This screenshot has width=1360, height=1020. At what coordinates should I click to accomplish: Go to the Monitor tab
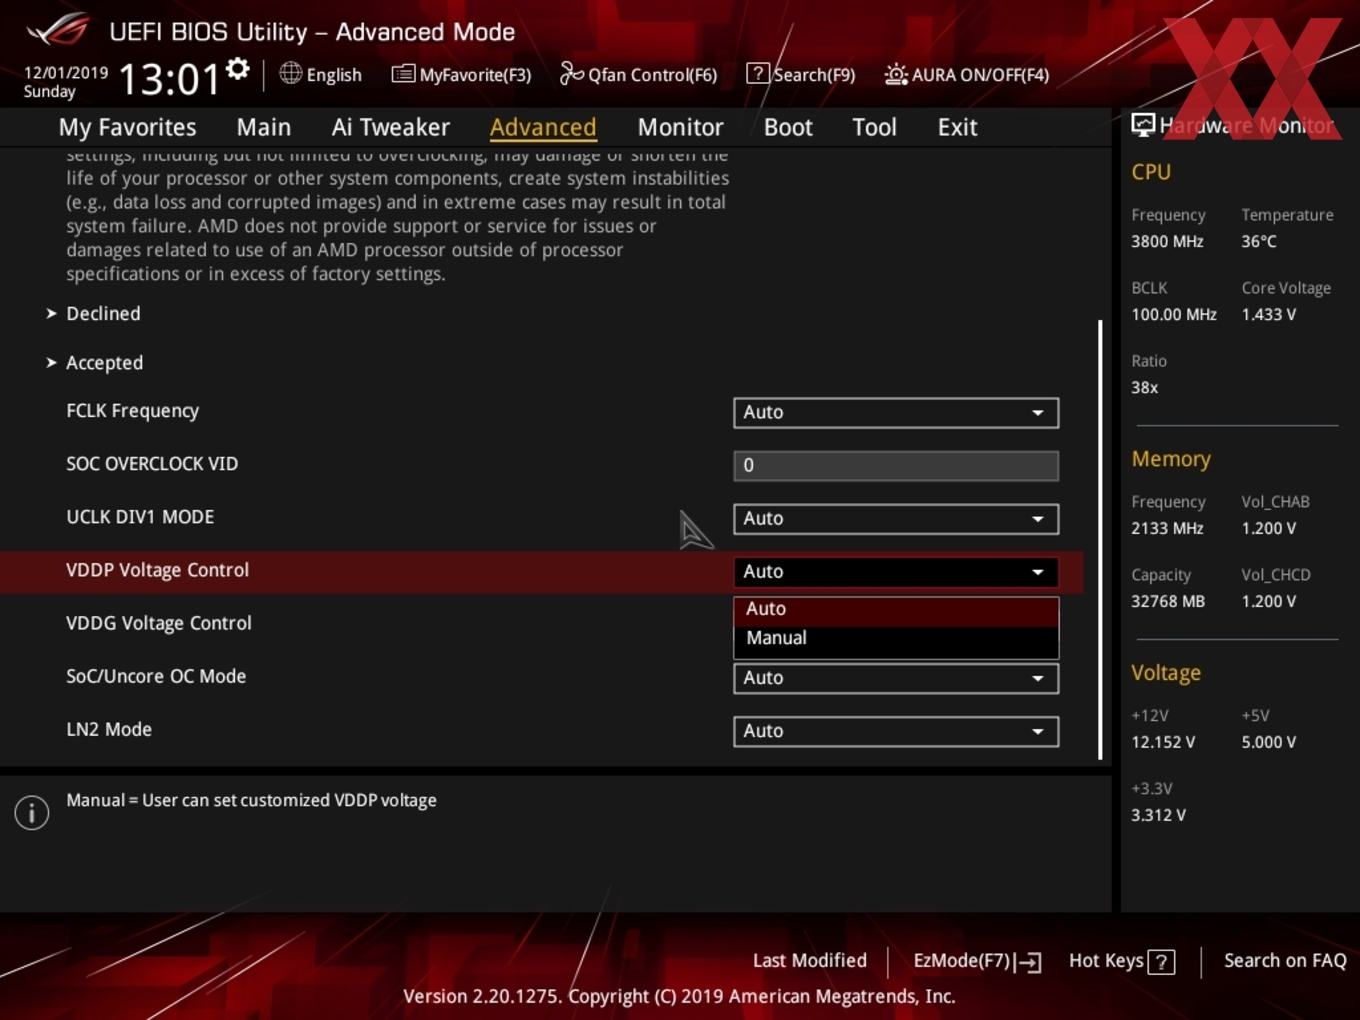[x=680, y=127]
